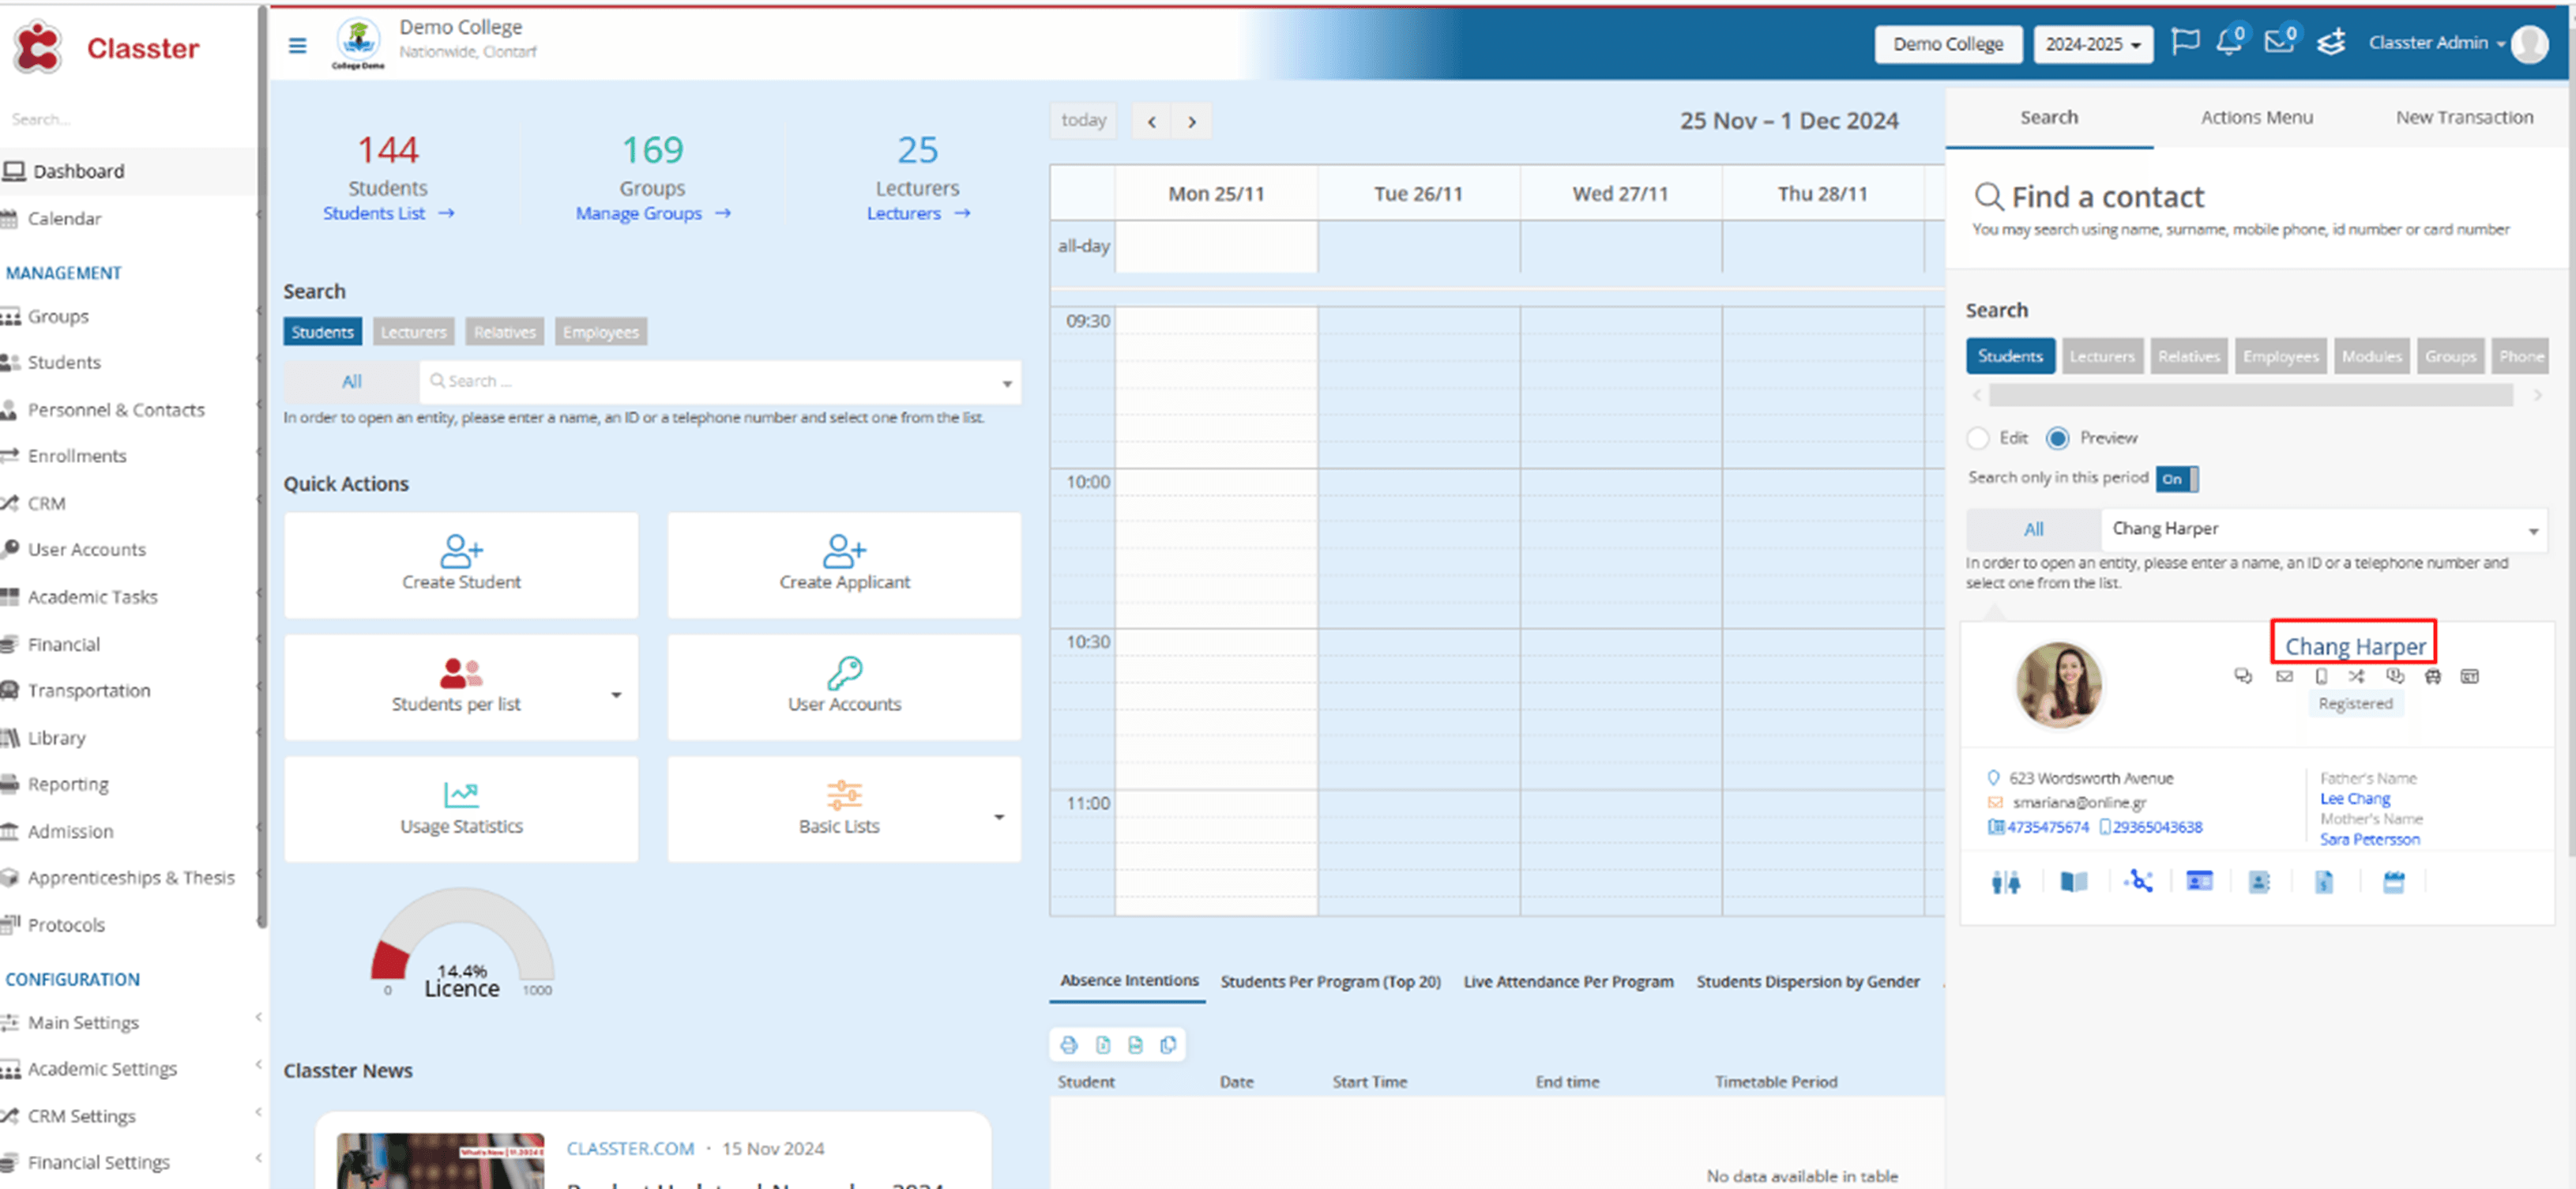Select Lecturers filter in contact search panel
This screenshot has height=1189, width=2576.
2102,356
